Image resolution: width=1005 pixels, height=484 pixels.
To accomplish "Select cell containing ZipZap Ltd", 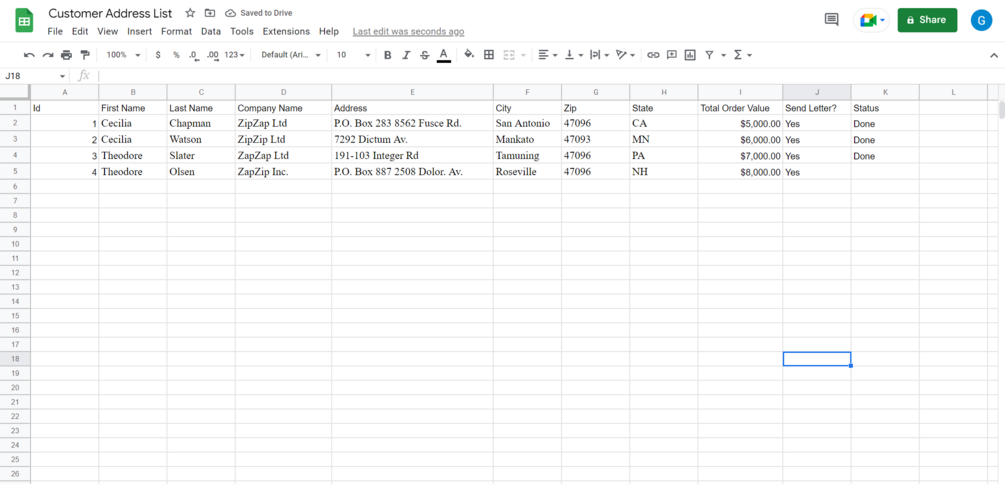I will pos(283,124).
